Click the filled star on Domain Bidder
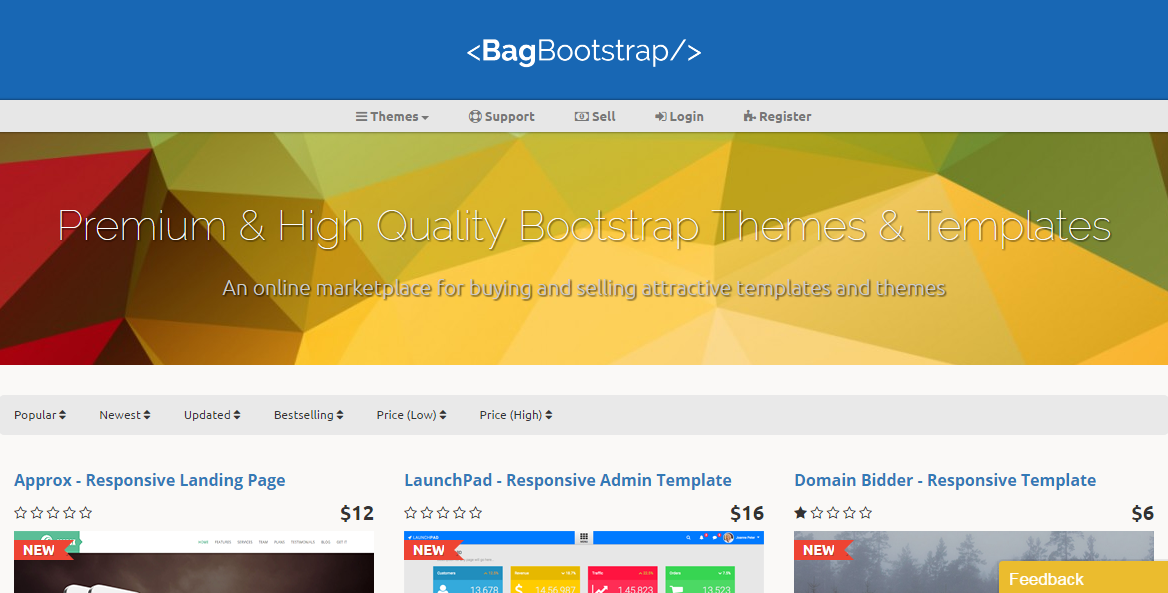This screenshot has height=593, width=1168. (801, 513)
